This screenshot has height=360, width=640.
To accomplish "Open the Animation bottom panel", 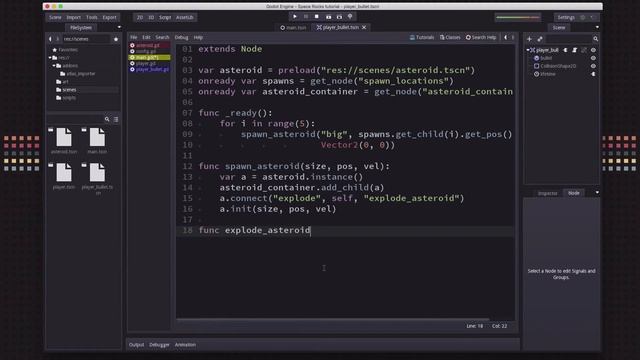I will coord(185,344).
